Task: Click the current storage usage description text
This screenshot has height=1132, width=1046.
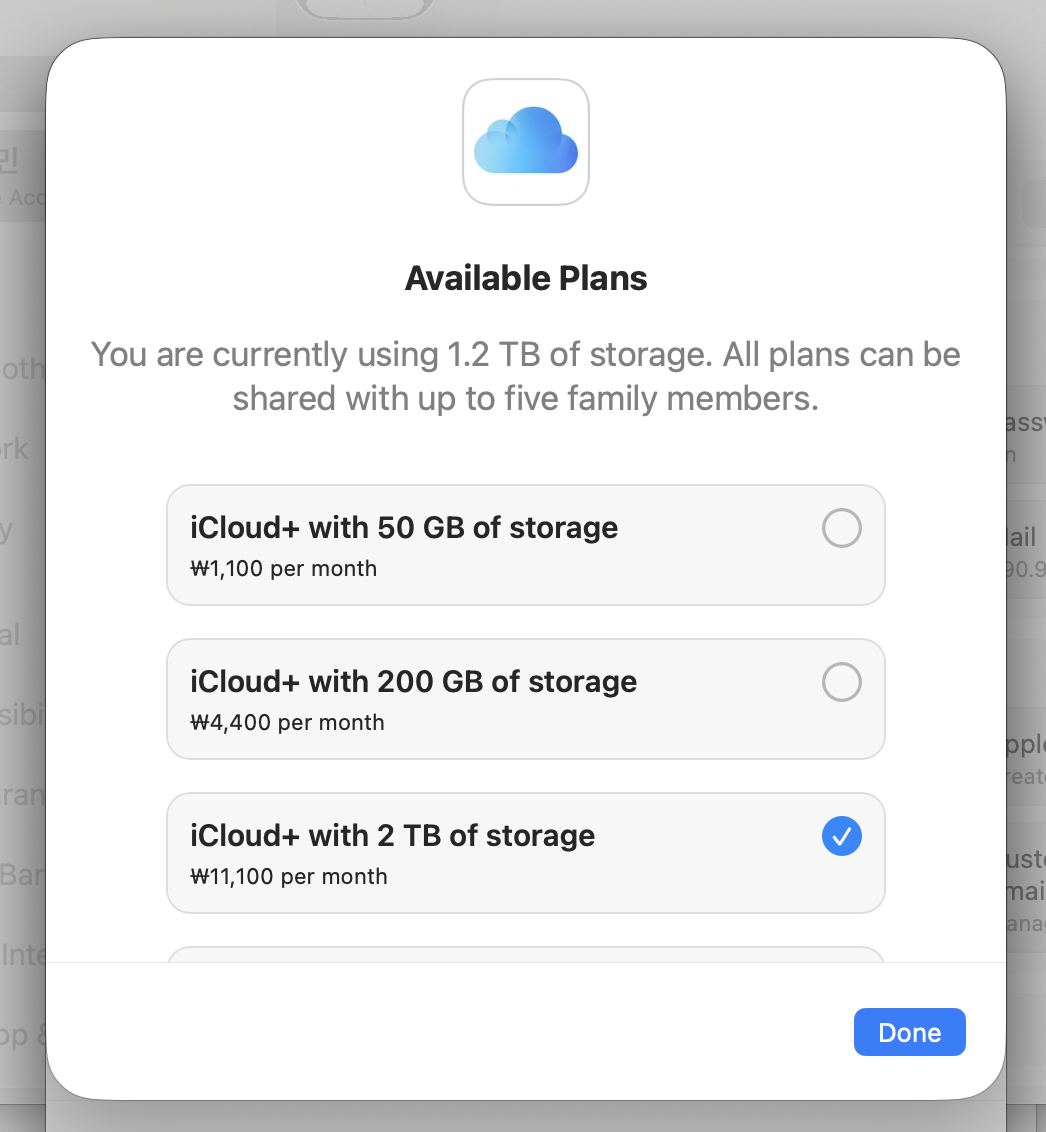Action: click(526, 376)
